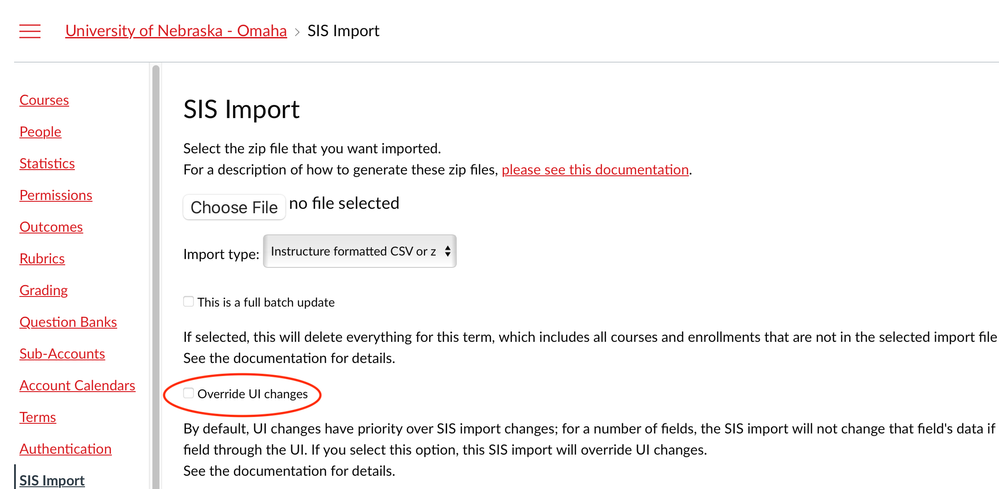Open Authentication settings link
The height and width of the screenshot is (489, 999).
click(66, 449)
